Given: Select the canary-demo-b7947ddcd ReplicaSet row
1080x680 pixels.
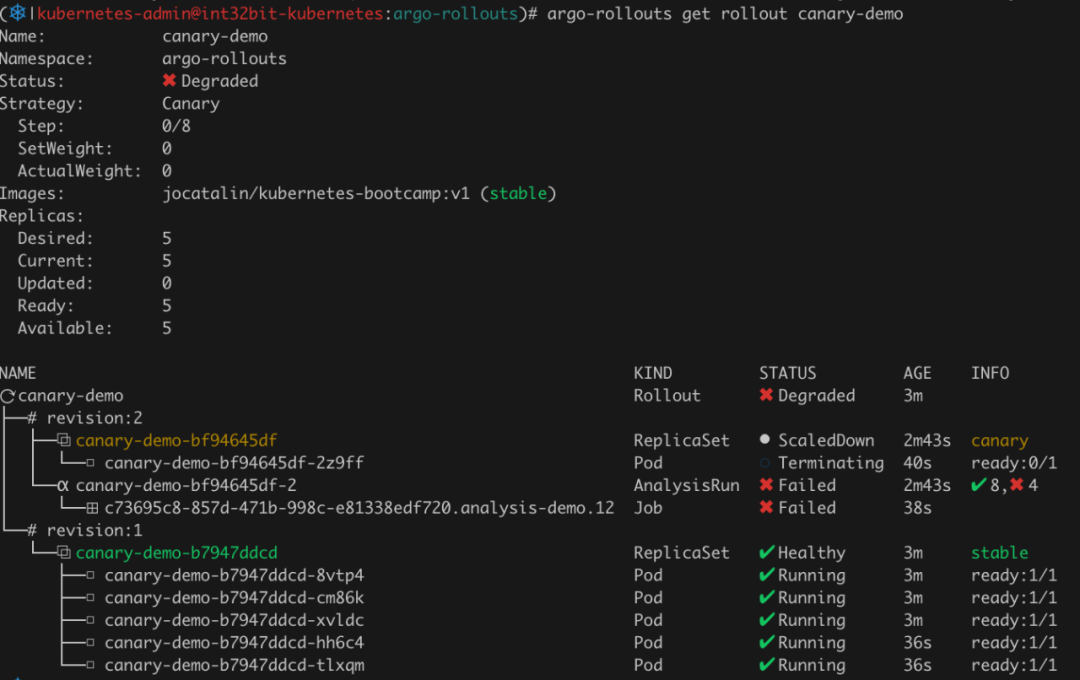Looking at the screenshot, I should click(176, 553).
